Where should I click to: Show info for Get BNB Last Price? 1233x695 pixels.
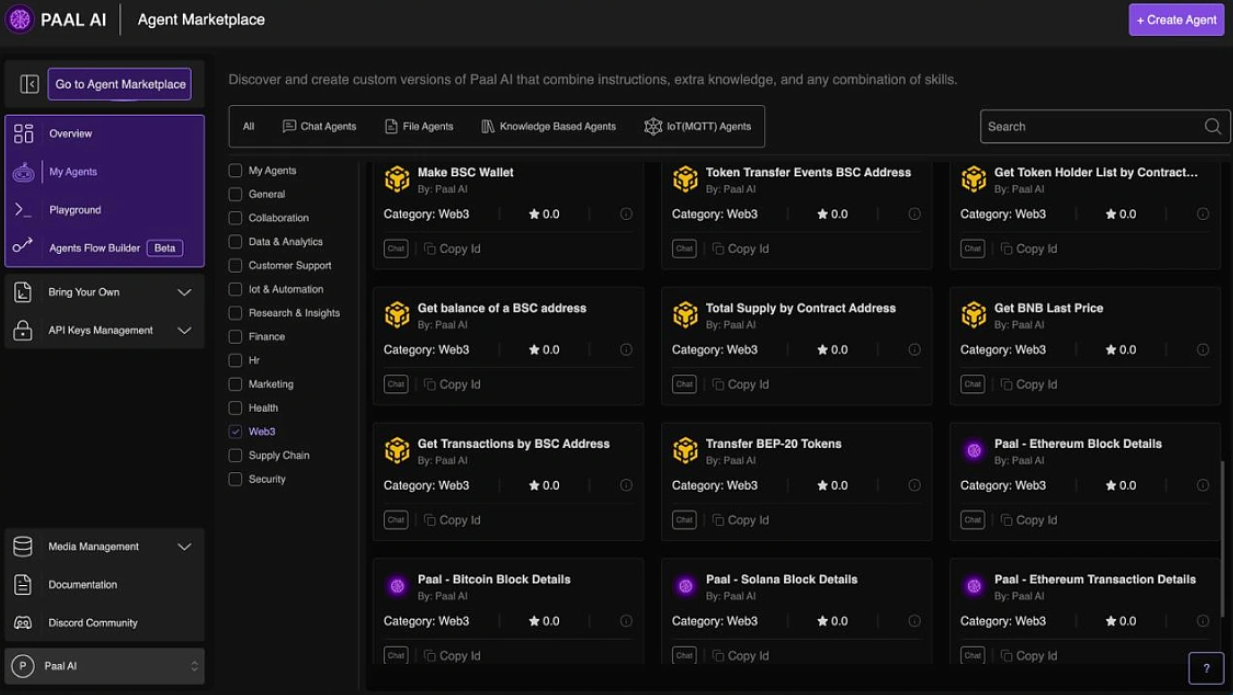coord(1202,350)
